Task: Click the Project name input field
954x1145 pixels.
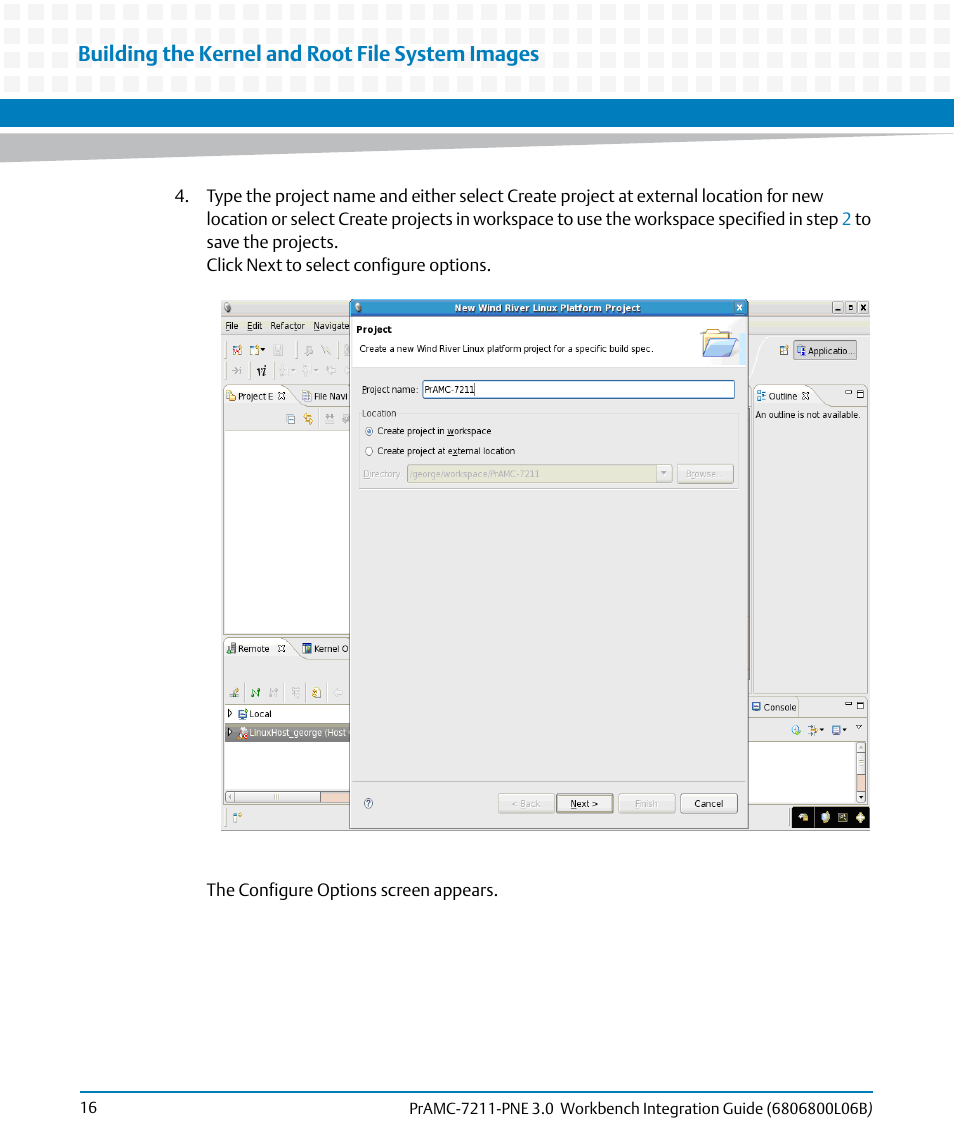Action: pyautogui.click(x=579, y=389)
